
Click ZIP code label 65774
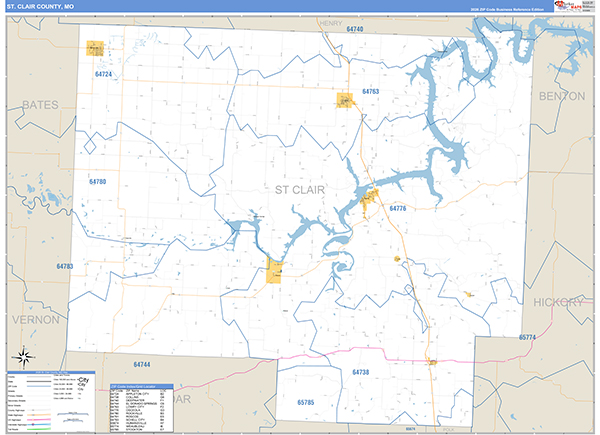[527, 337]
